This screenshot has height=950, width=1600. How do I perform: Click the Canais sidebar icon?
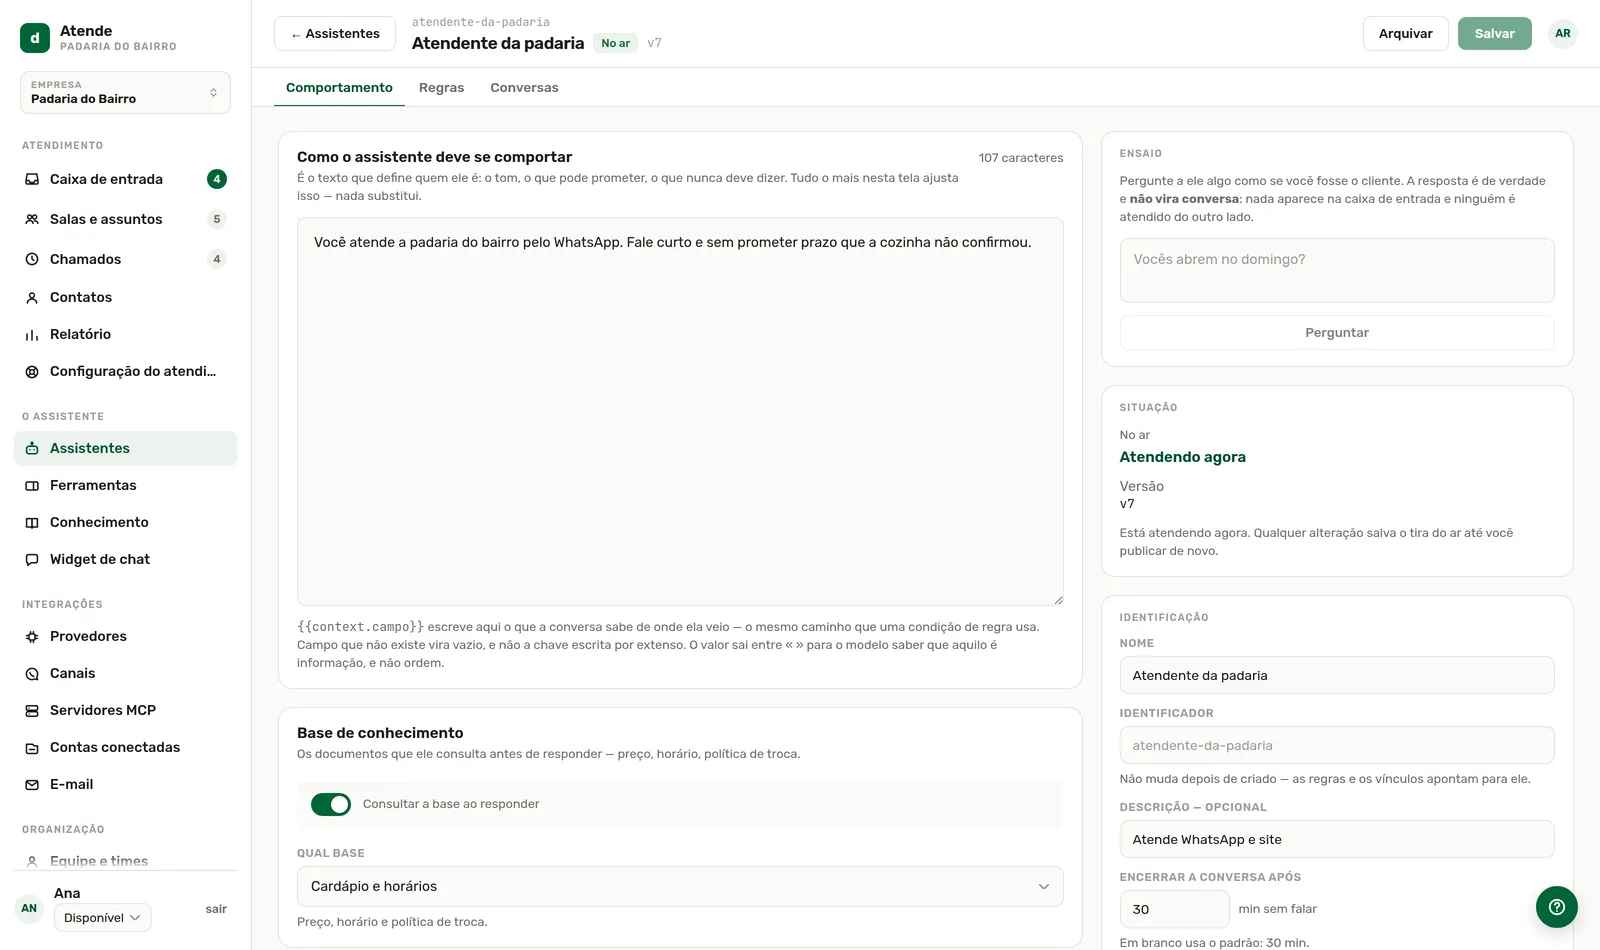pos(32,673)
